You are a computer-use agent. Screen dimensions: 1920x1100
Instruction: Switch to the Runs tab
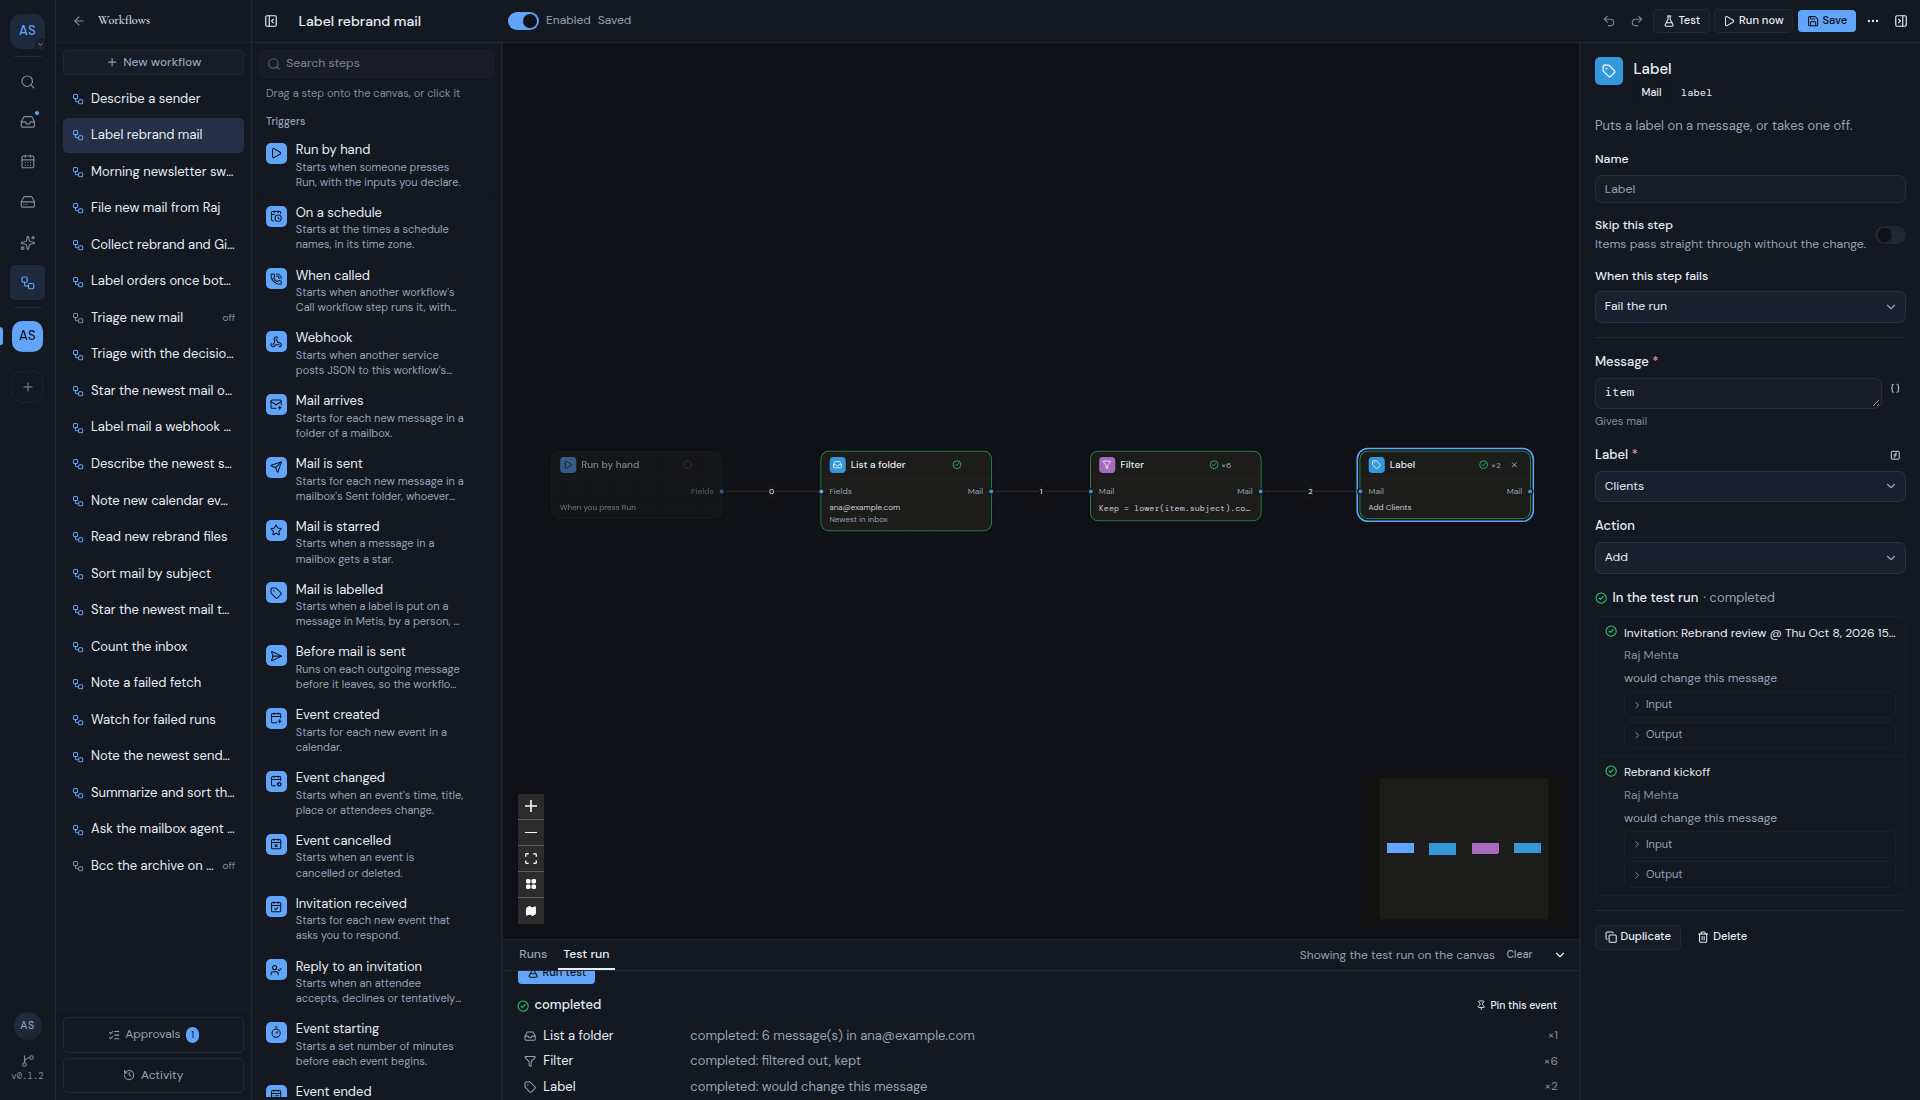(533, 955)
